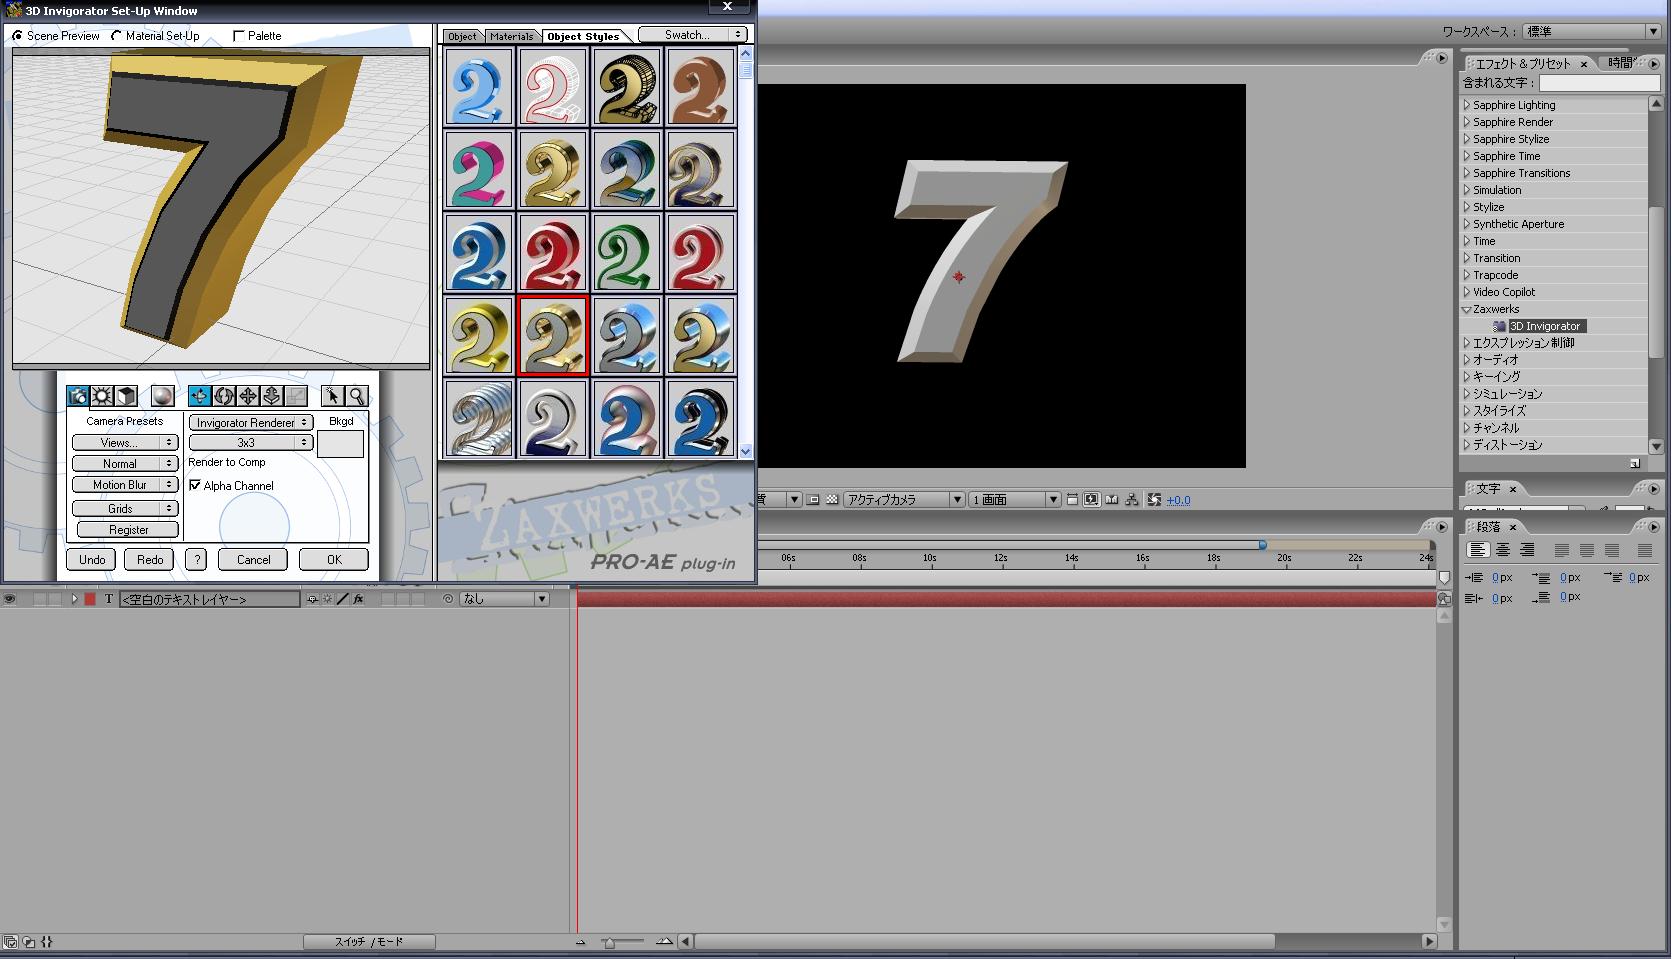Click timeline icon next to fast previews
This screenshot has height=959, width=1672.
tap(1111, 499)
